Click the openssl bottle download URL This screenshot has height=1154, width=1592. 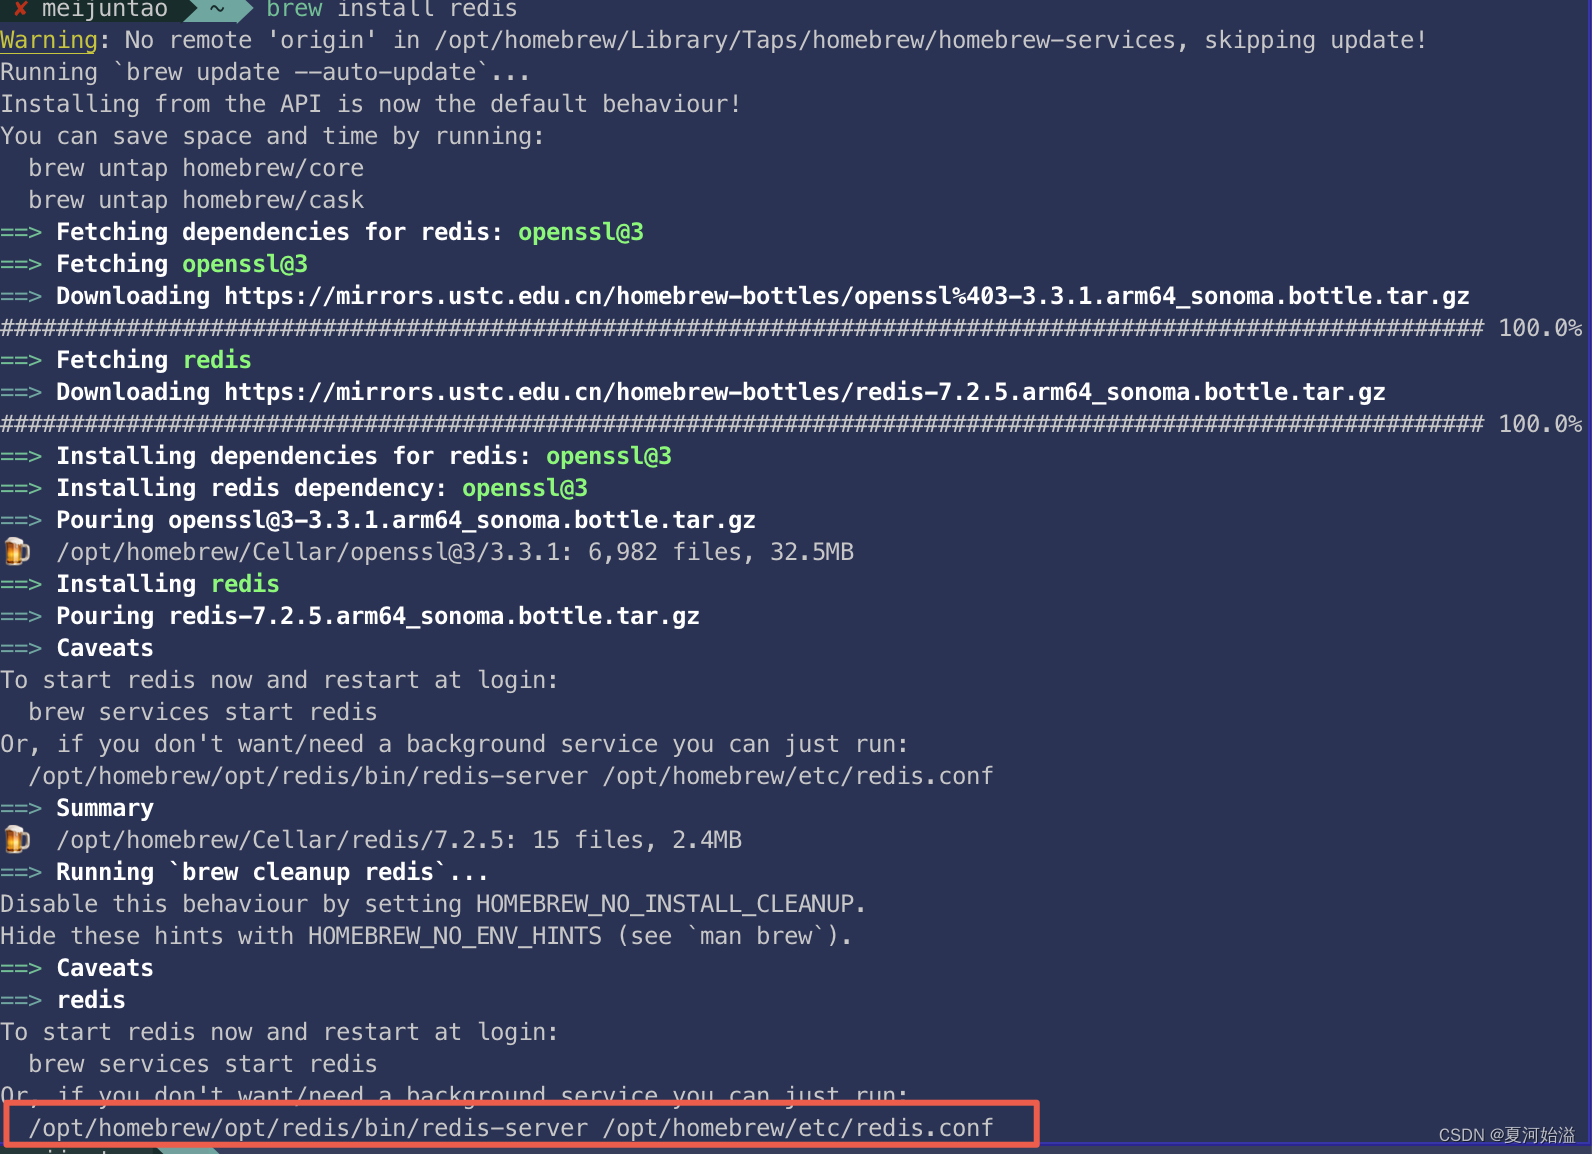[x=847, y=296]
